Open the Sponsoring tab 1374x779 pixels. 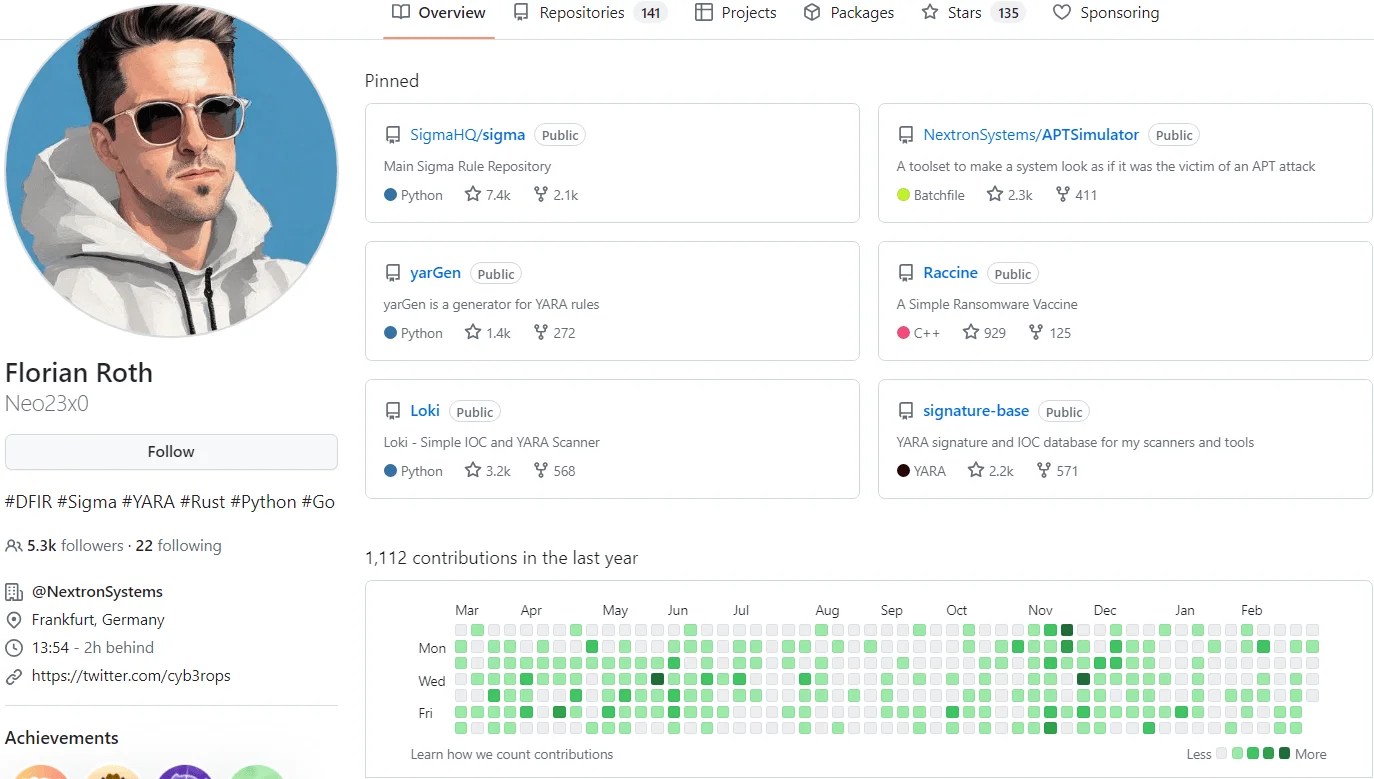[1106, 13]
